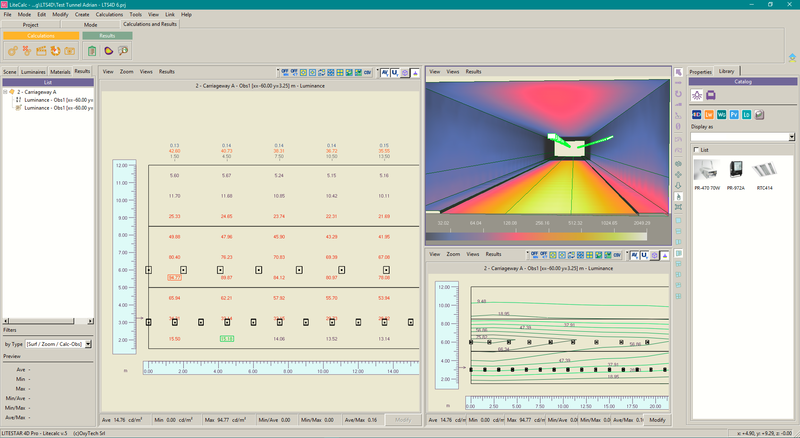Viewport: 800px width, 438px height.
Task: Click the isoline curve results icon
Action: tap(108, 51)
